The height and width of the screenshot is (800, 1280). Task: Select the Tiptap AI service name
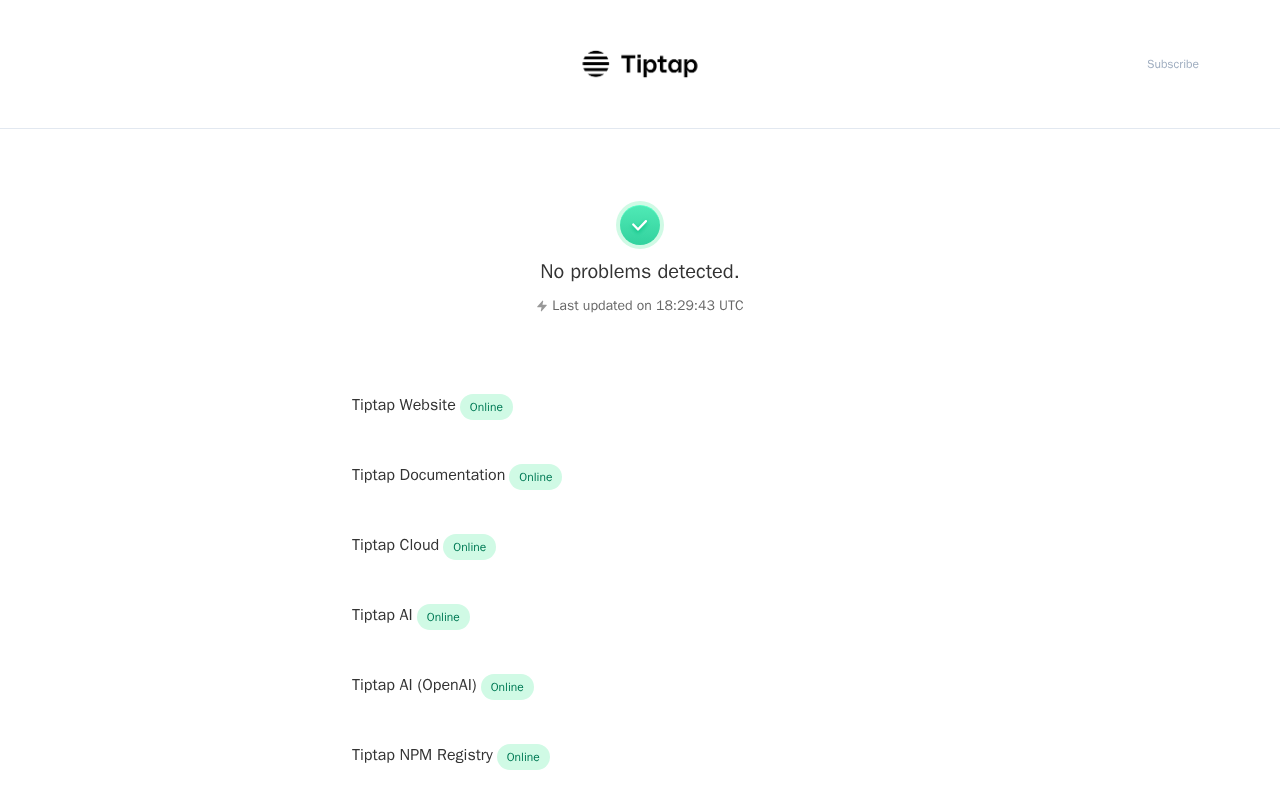click(382, 615)
